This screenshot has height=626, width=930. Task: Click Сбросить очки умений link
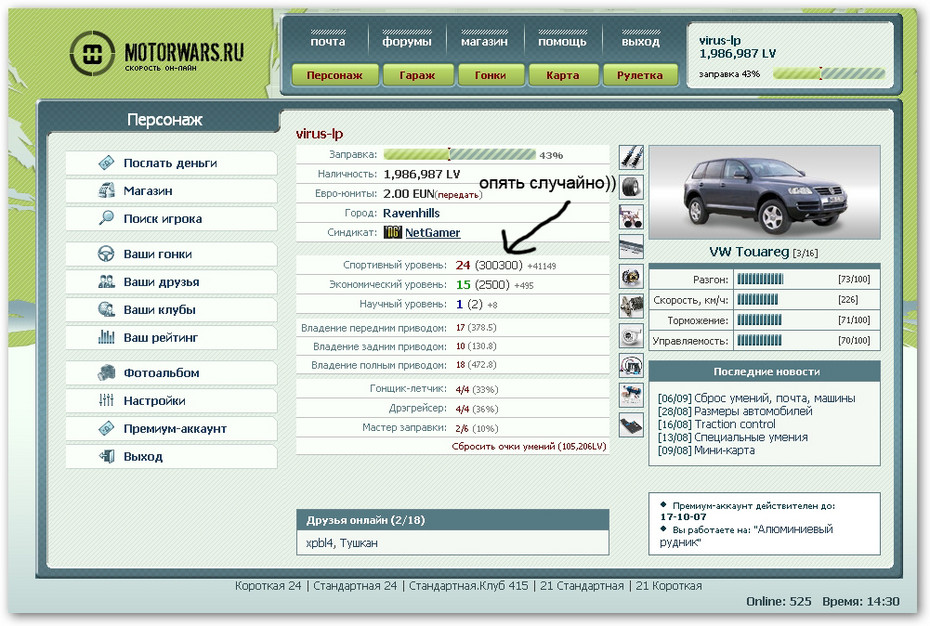(x=529, y=446)
